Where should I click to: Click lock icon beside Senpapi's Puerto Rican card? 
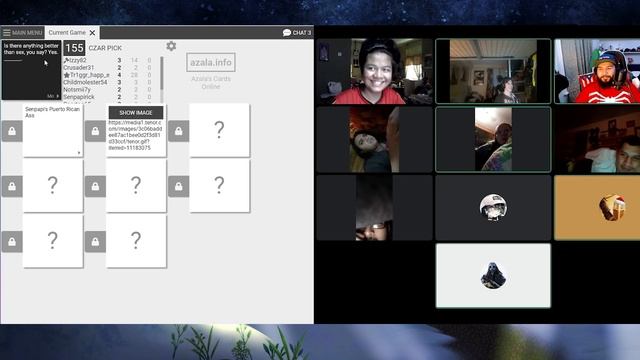[x=12, y=131]
